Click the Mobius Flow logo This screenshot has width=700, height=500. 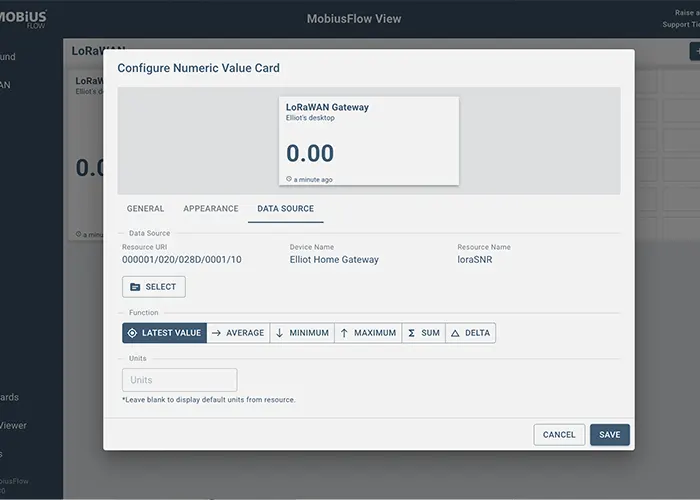[x=22, y=19]
